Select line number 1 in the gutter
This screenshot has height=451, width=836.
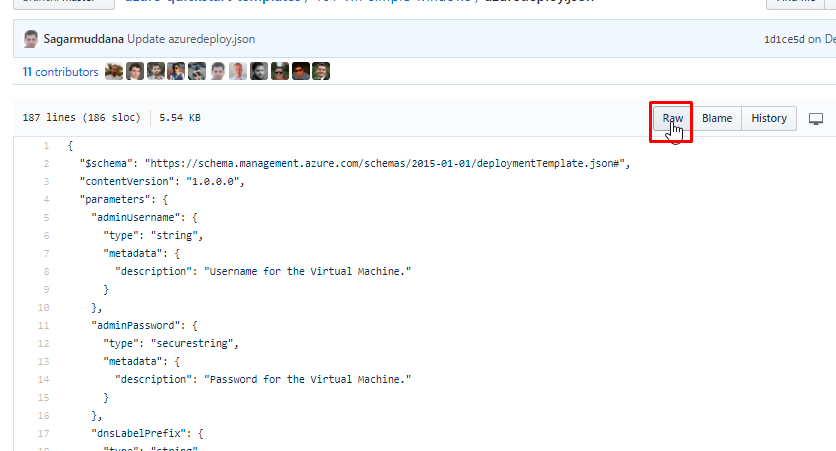pos(46,146)
